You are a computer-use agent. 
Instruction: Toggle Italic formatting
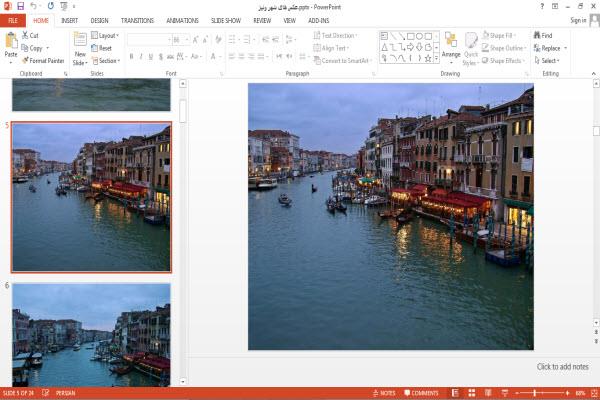pyautogui.click(x=141, y=57)
